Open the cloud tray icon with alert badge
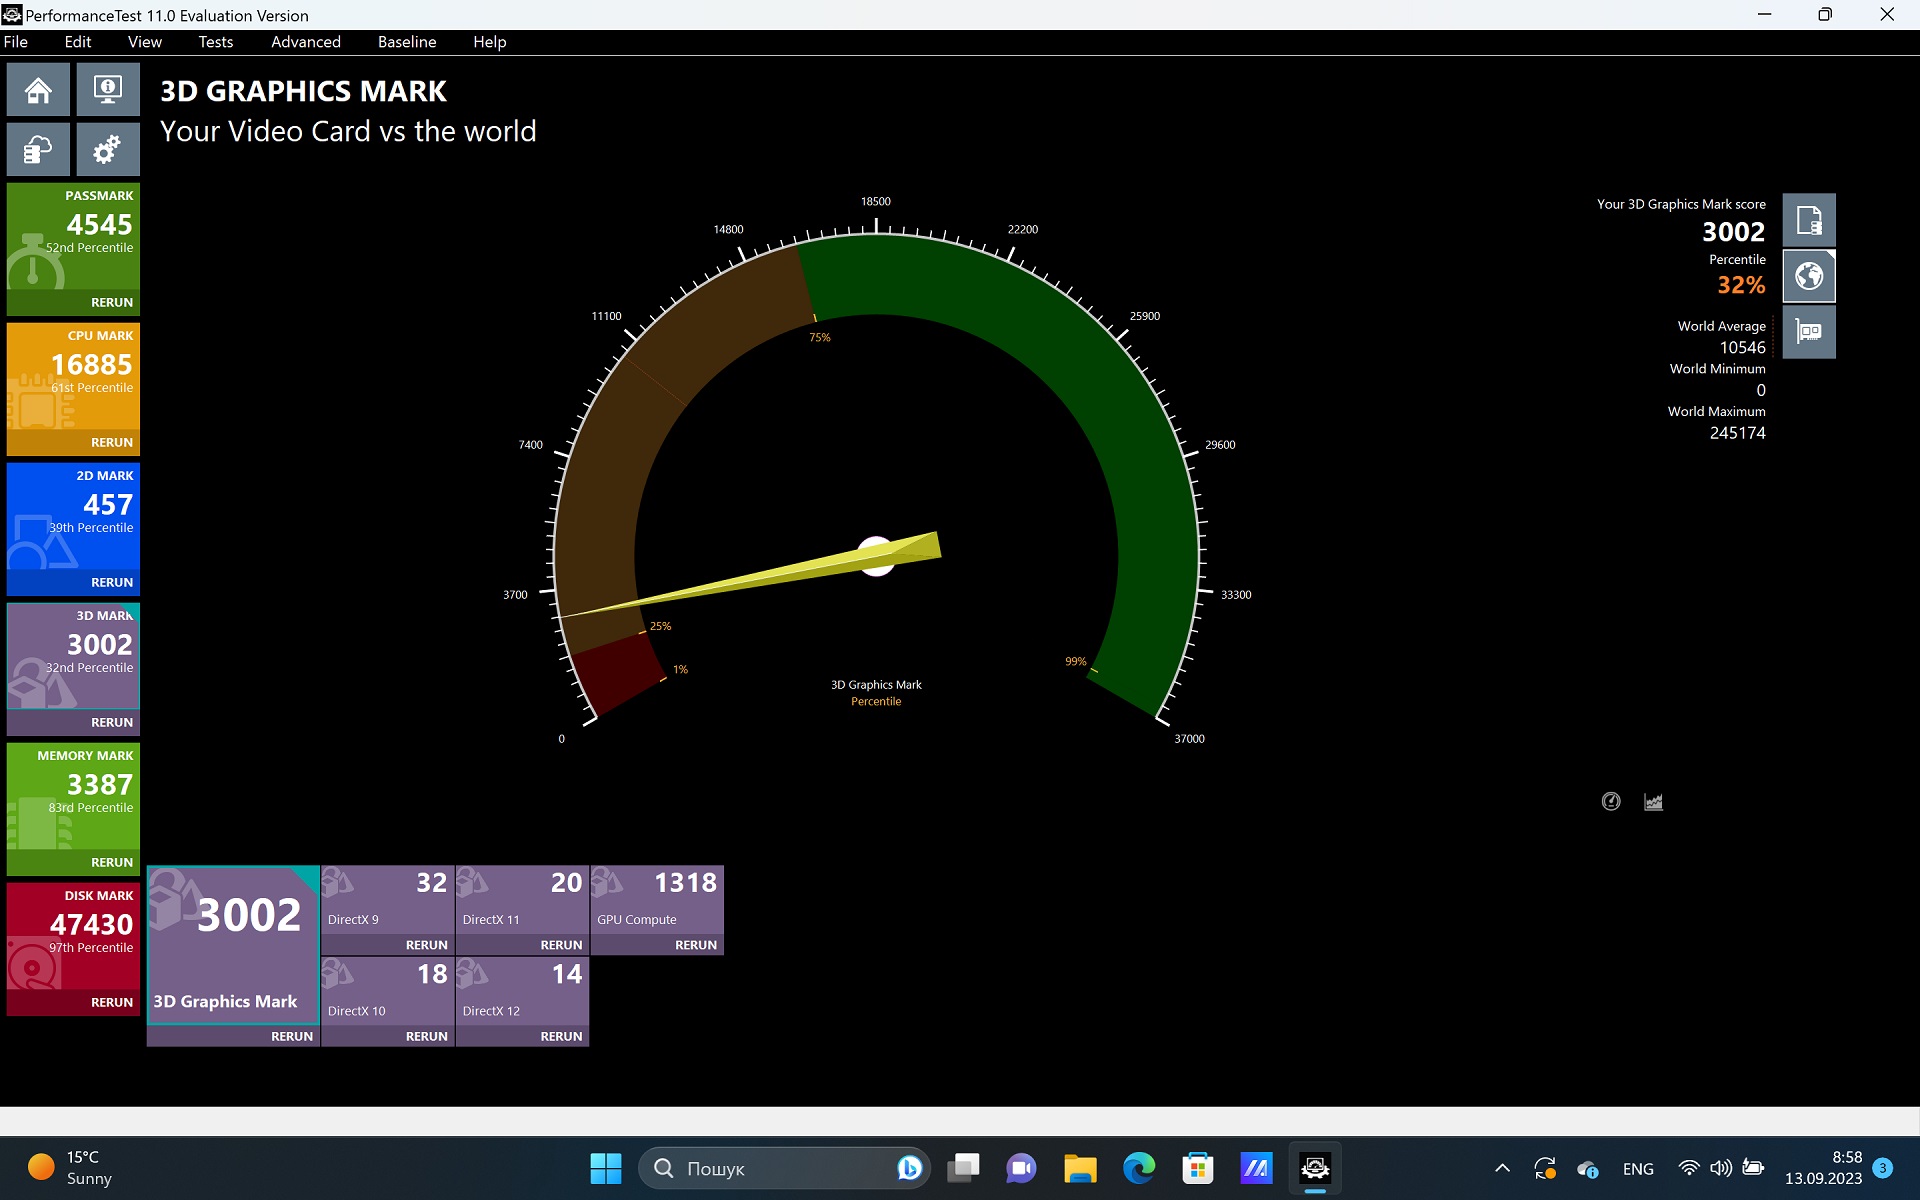The height and width of the screenshot is (1200, 1920). coord(1588,1168)
